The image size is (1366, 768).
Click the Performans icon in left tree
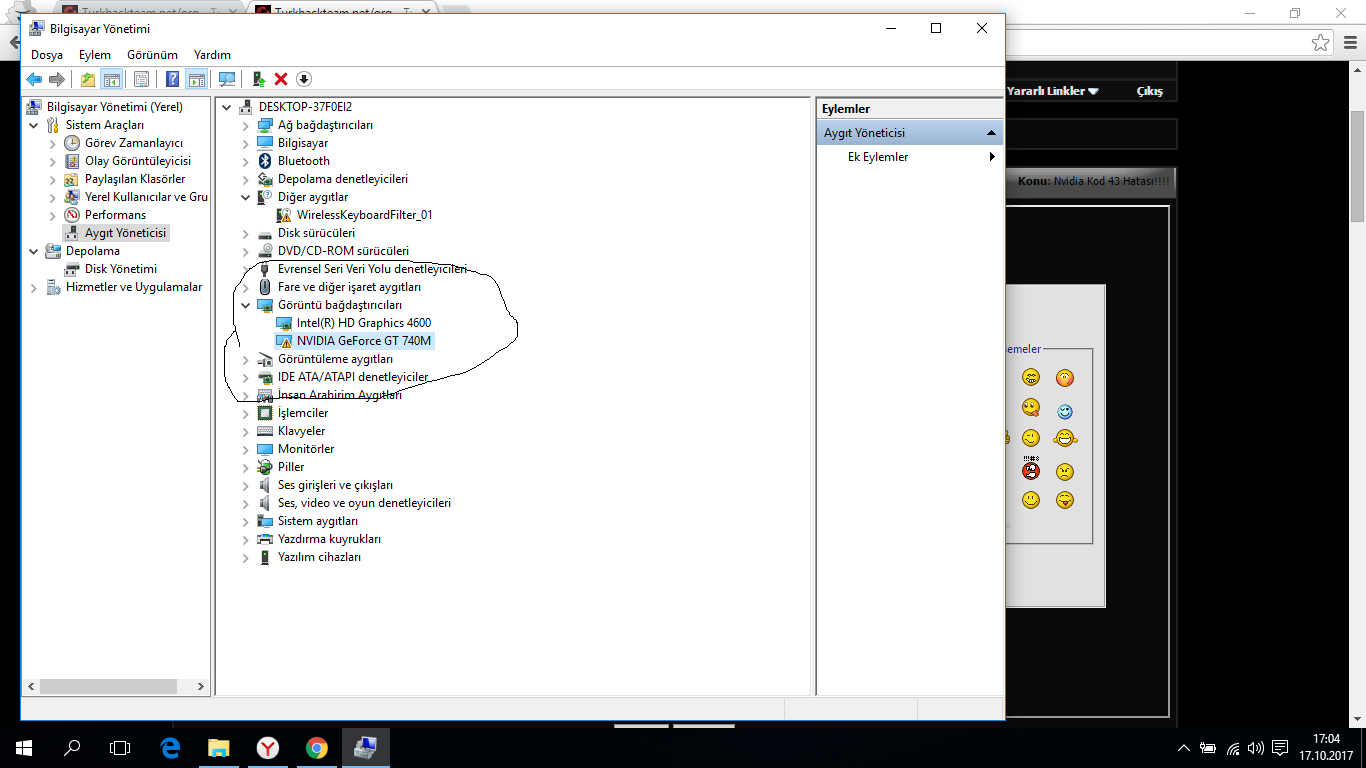click(72, 215)
